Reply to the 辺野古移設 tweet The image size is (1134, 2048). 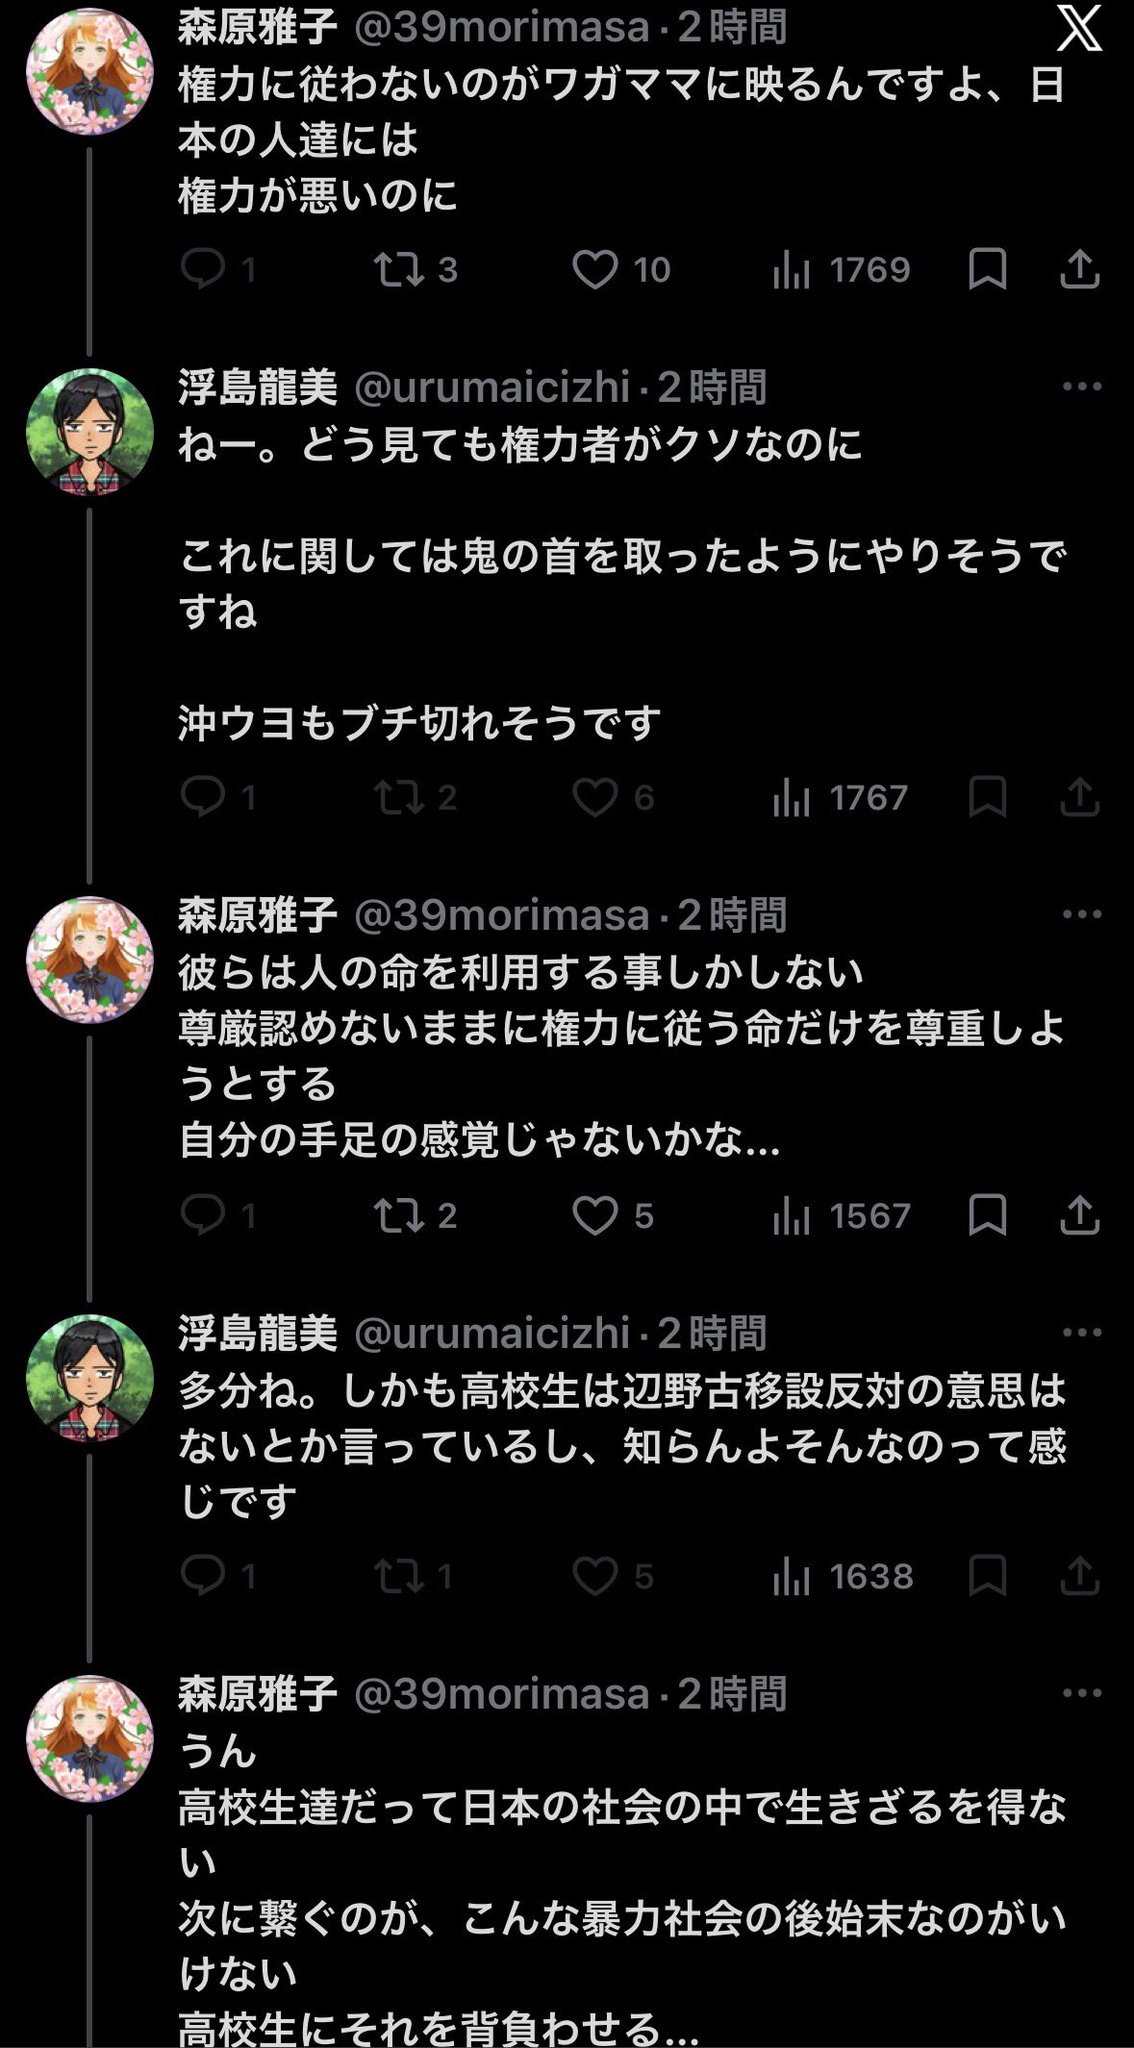click(203, 1576)
